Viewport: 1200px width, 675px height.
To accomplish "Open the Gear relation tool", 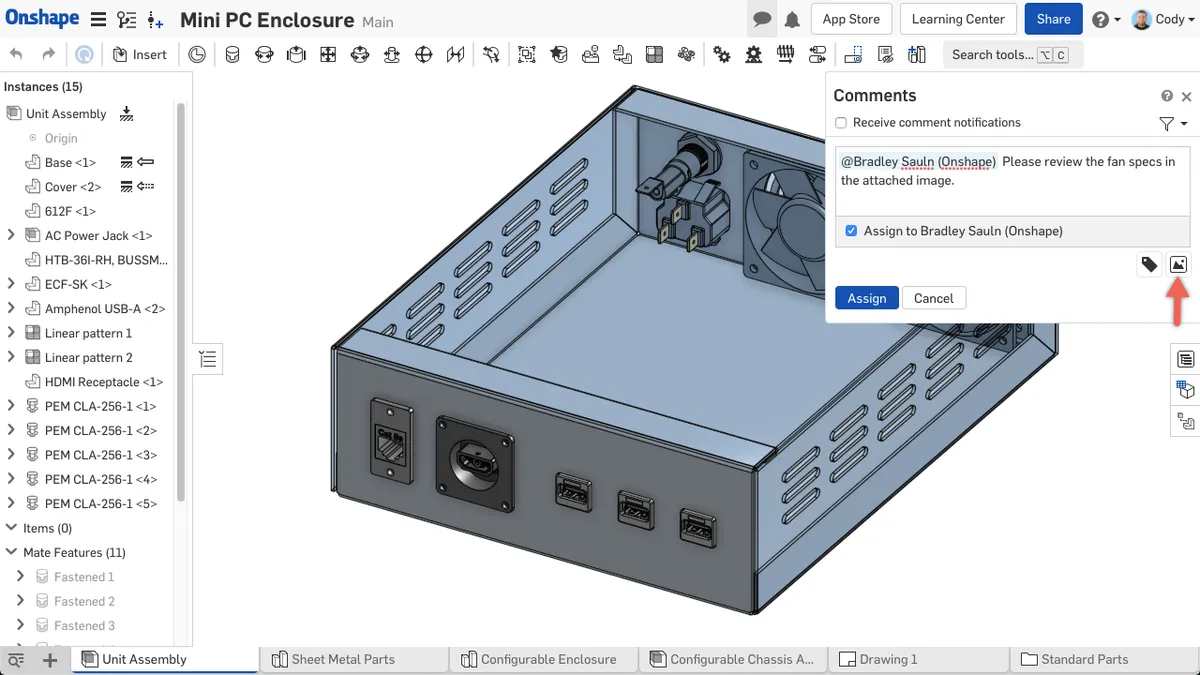I will (x=723, y=54).
